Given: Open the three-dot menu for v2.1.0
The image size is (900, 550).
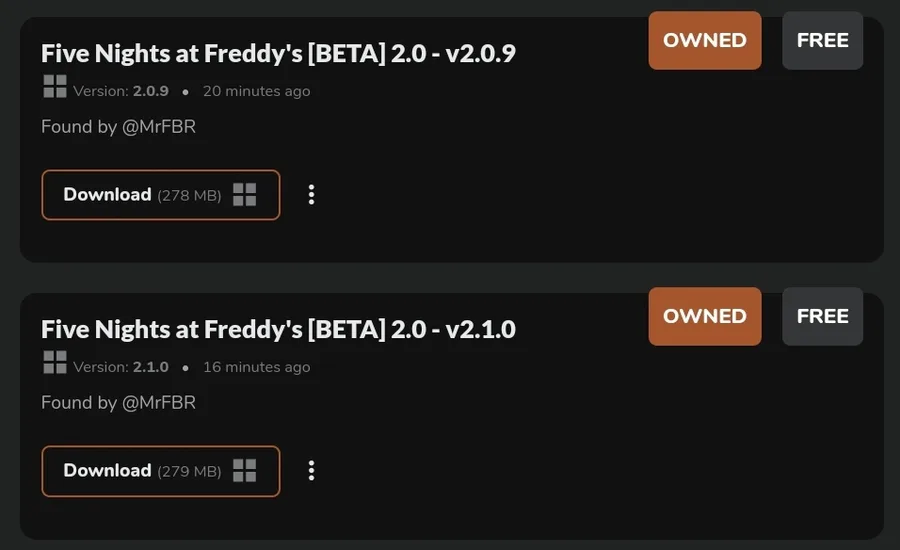Looking at the screenshot, I should point(311,471).
